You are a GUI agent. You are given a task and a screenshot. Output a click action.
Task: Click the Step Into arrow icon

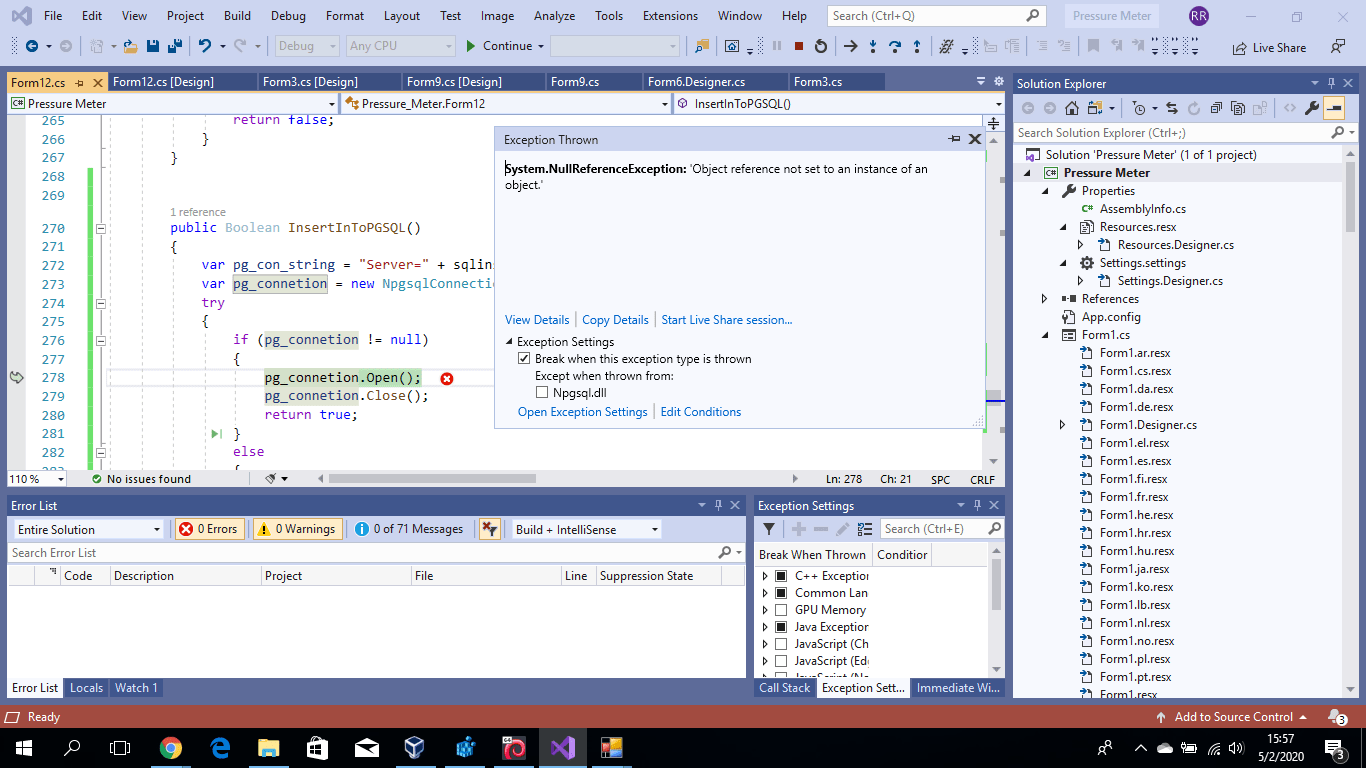pyautogui.click(x=873, y=46)
